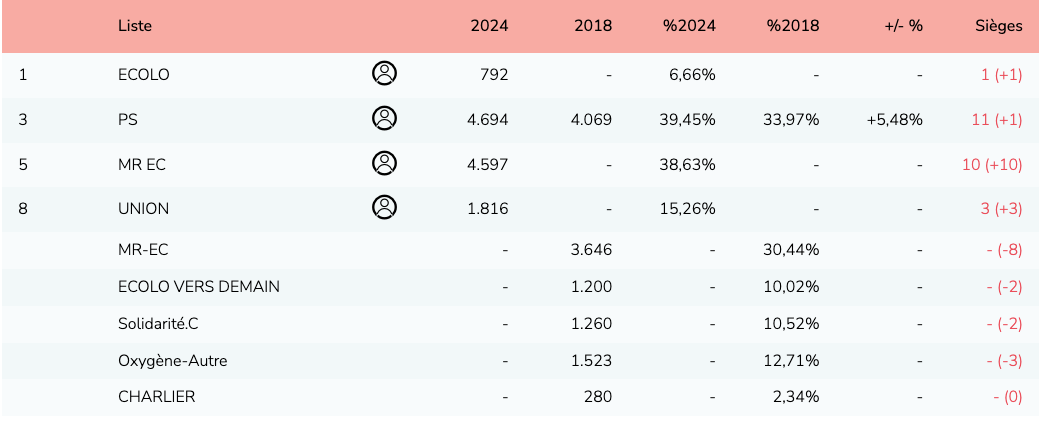Viewport: 1041px width, 431px height.
Task: Show candidates for MR EC list
Action: 384,163
